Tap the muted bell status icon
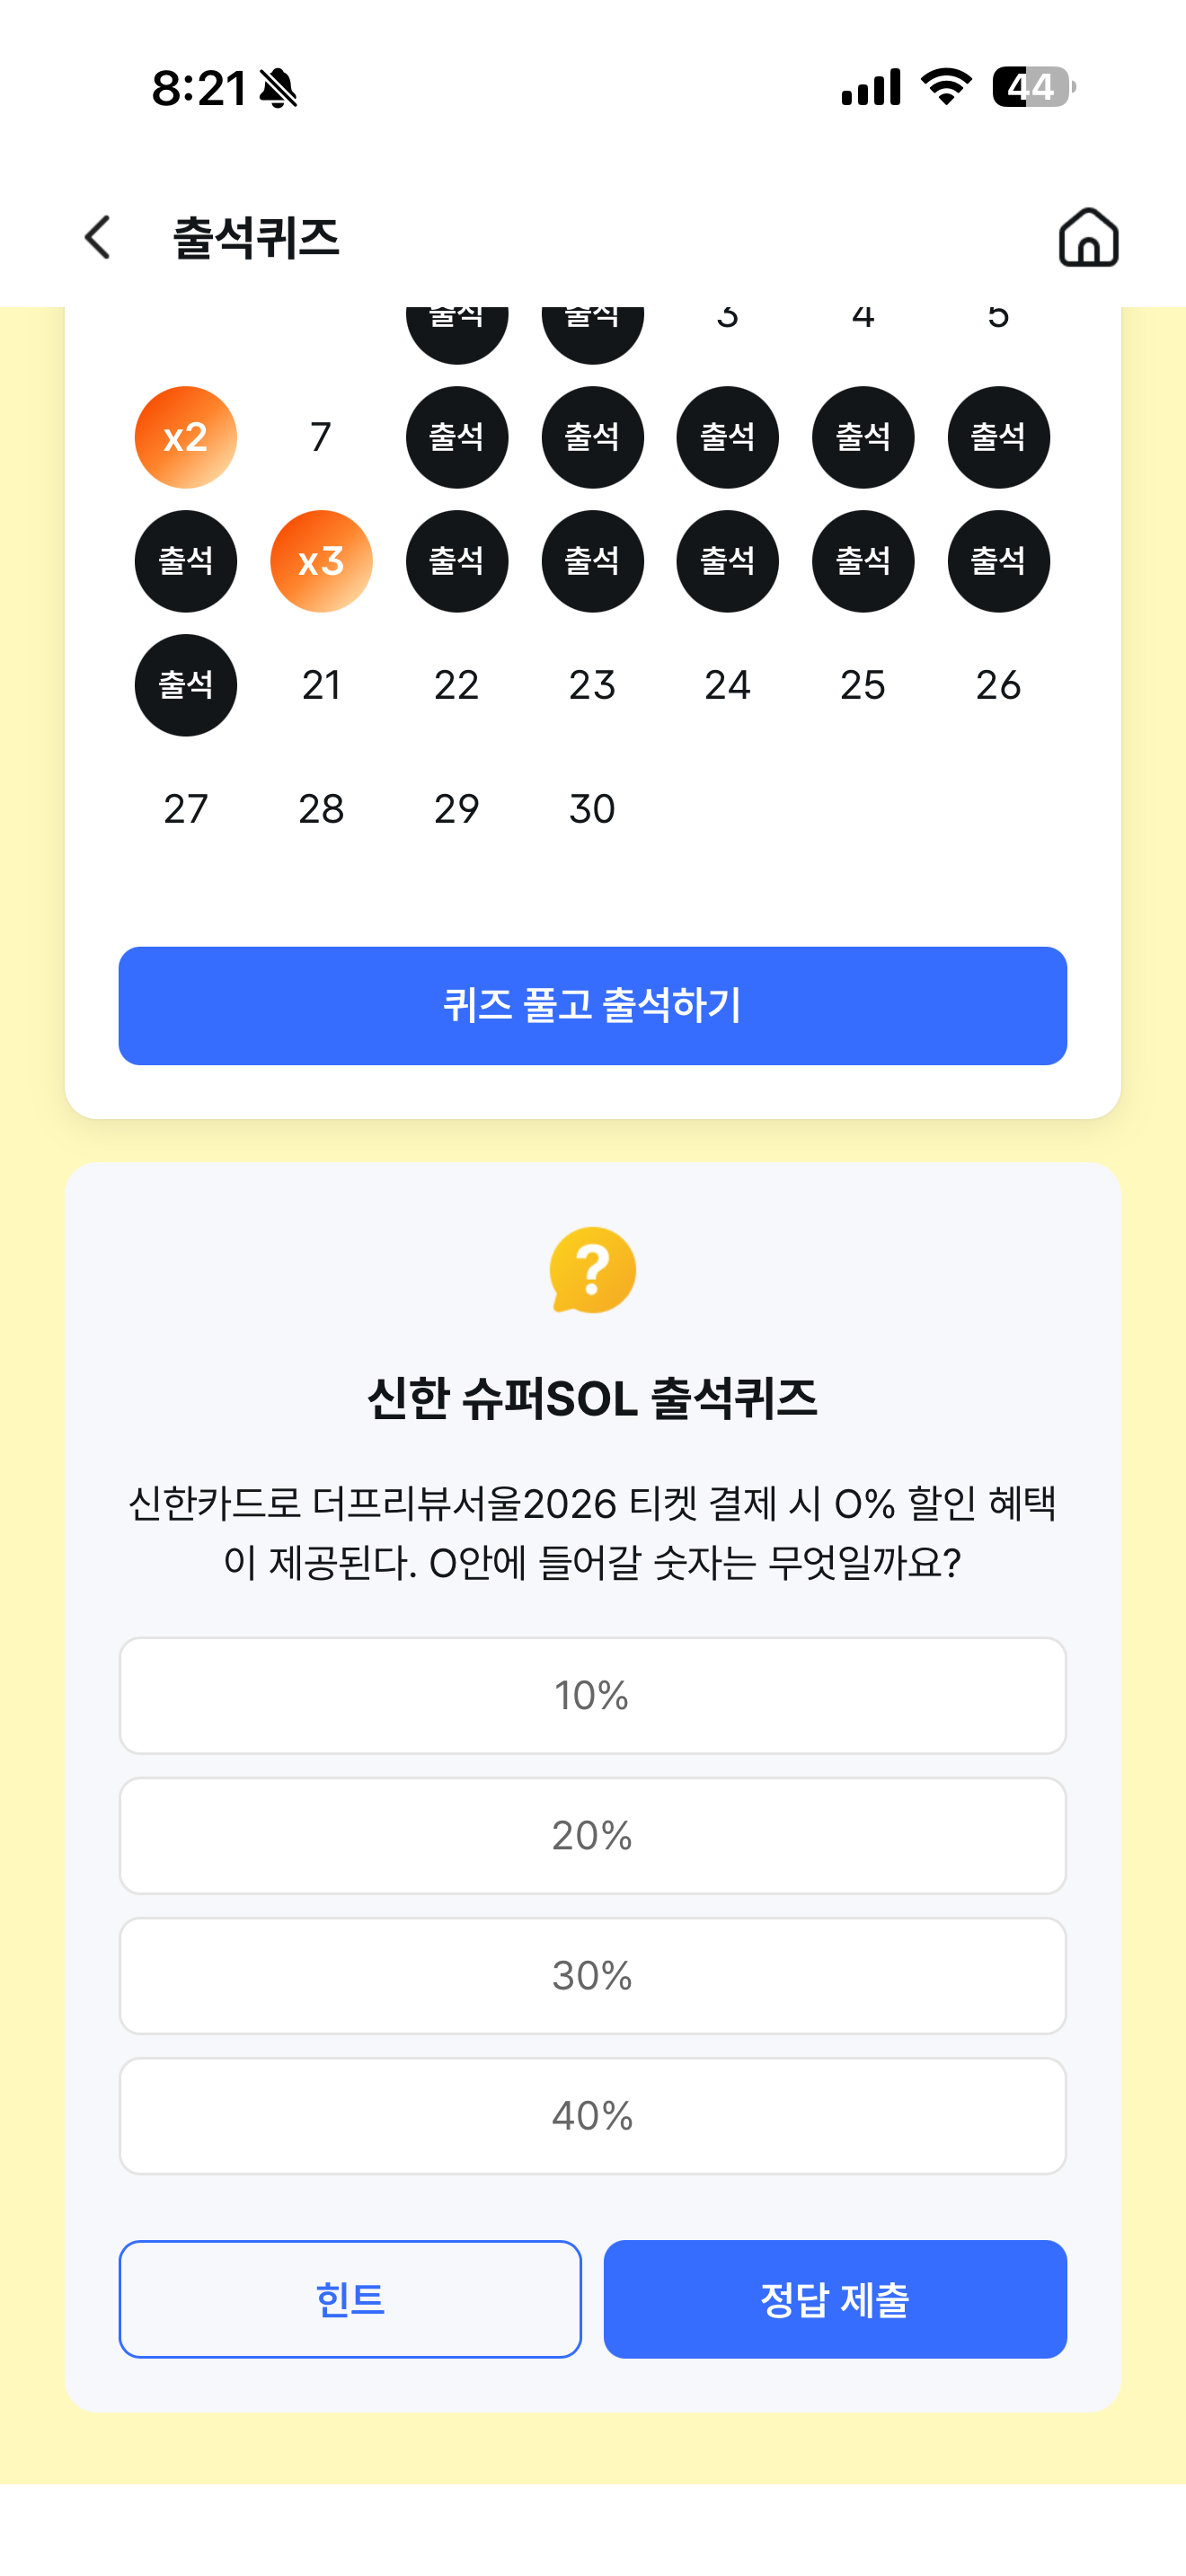The image size is (1186, 2576). tap(278, 88)
